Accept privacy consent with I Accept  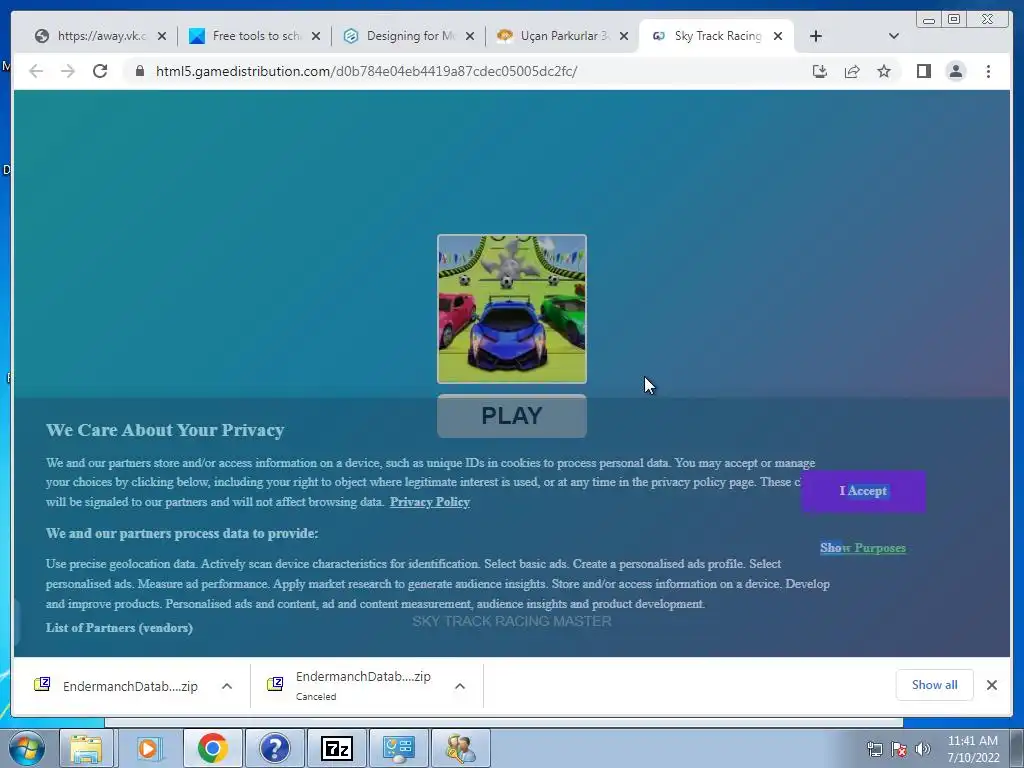tap(863, 491)
